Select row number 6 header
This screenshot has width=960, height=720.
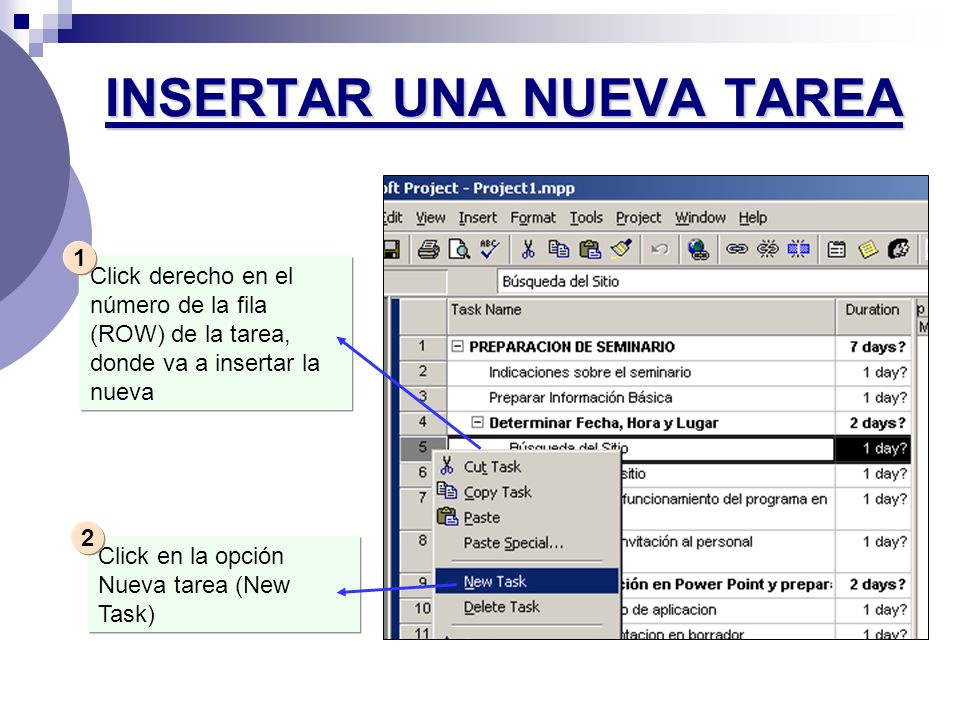pyautogui.click(x=416, y=473)
